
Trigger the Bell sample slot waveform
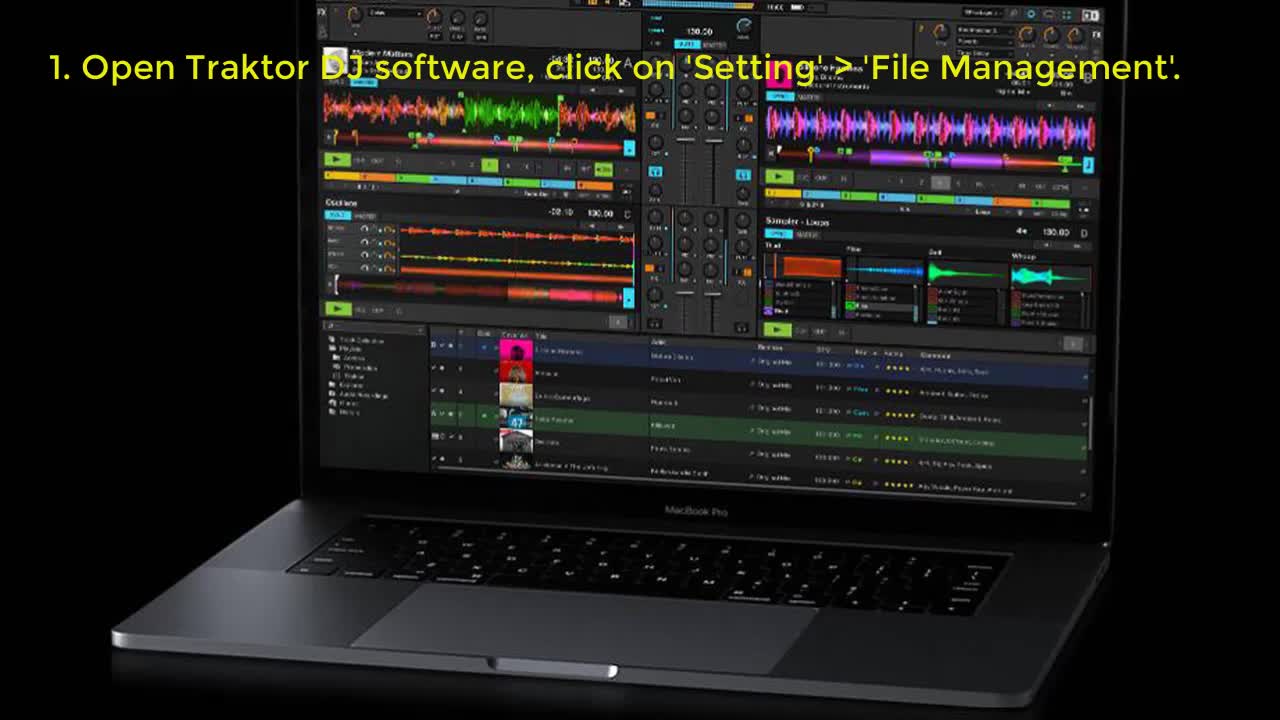coord(967,273)
